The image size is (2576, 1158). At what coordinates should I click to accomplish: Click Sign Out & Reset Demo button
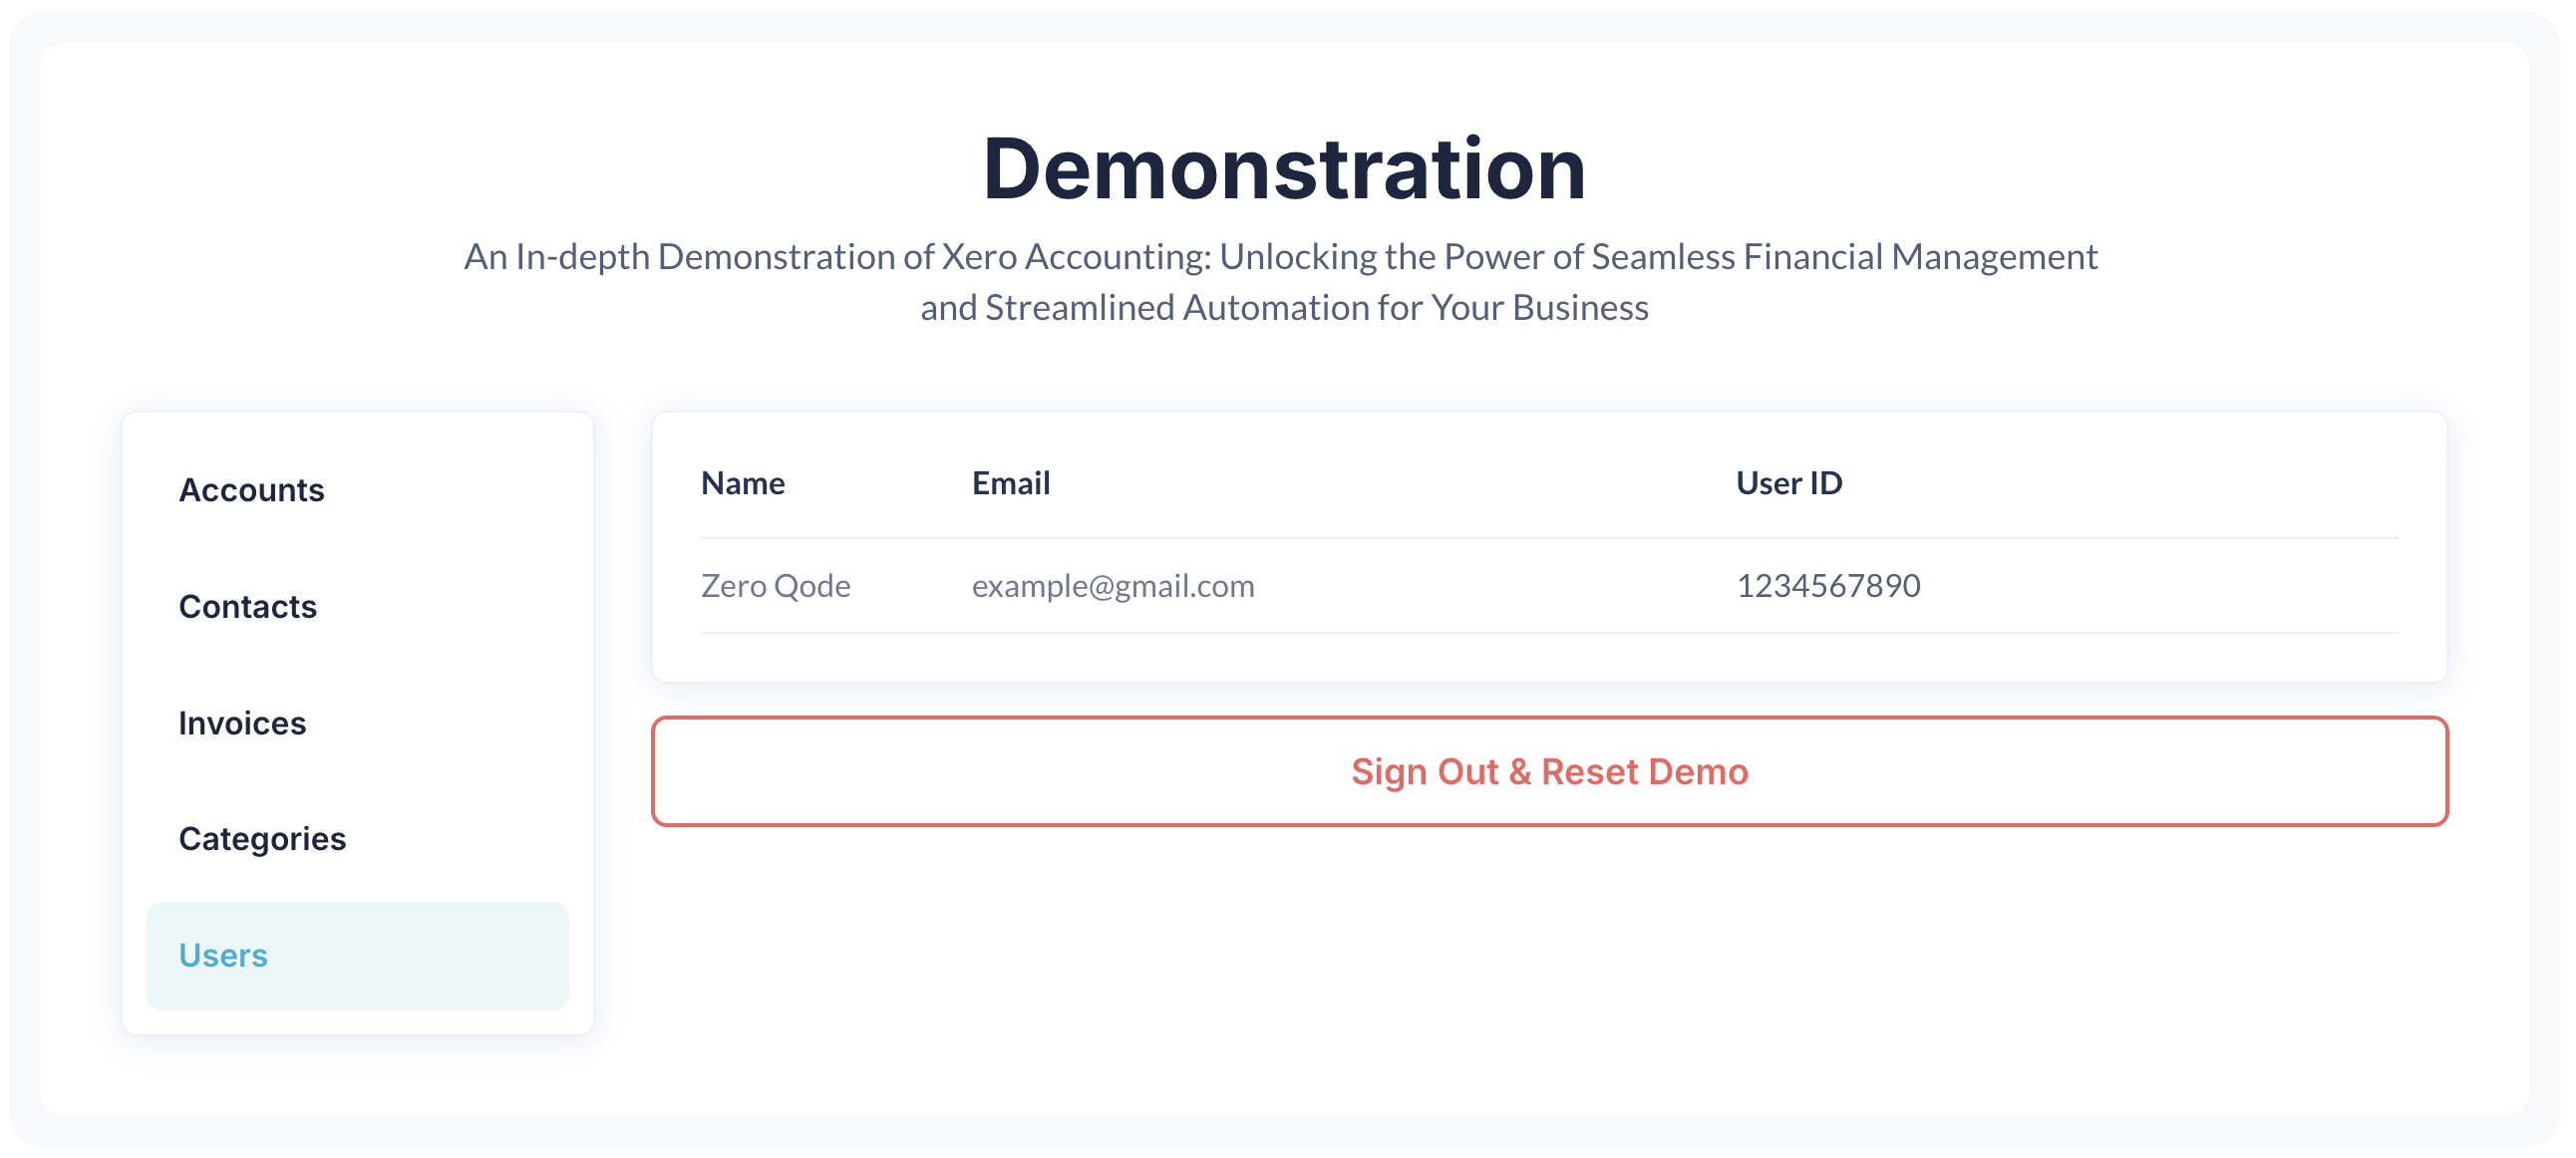(x=1549, y=772)
